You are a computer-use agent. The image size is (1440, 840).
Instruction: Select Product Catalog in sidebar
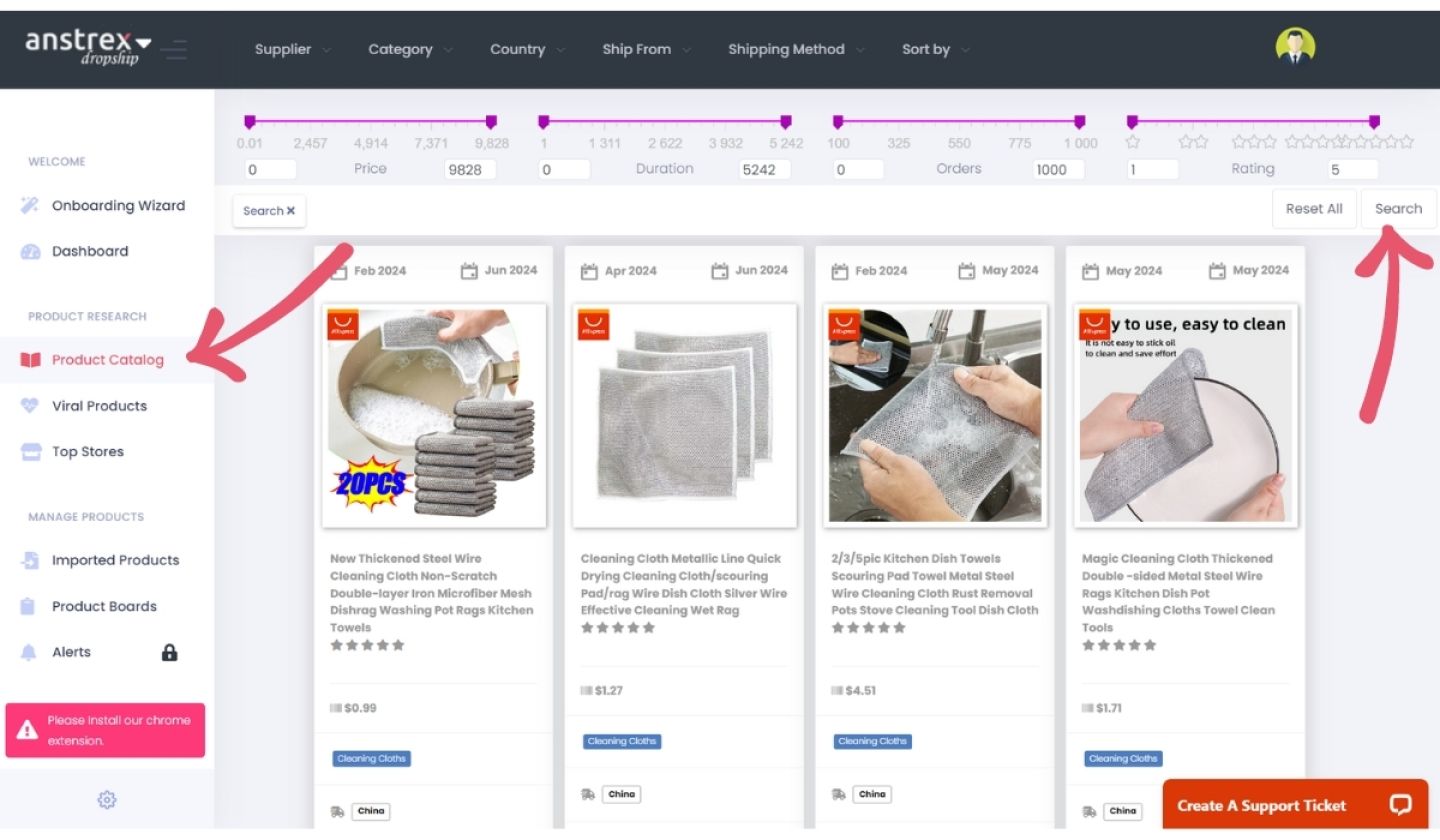click(107, 360)
